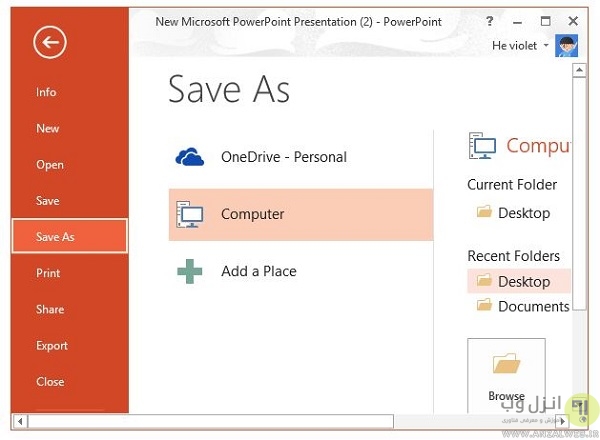The height and width of the screenshot is (440, 600).
Task: Open the Print page
Action: 48,273
